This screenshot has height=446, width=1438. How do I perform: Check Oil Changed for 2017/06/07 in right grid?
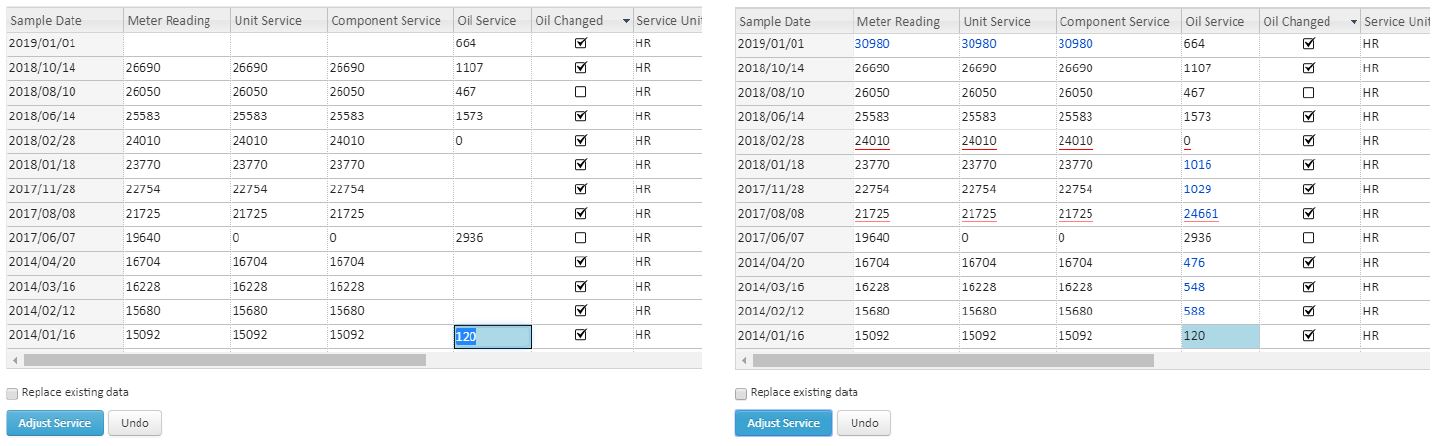point(1309,238)
